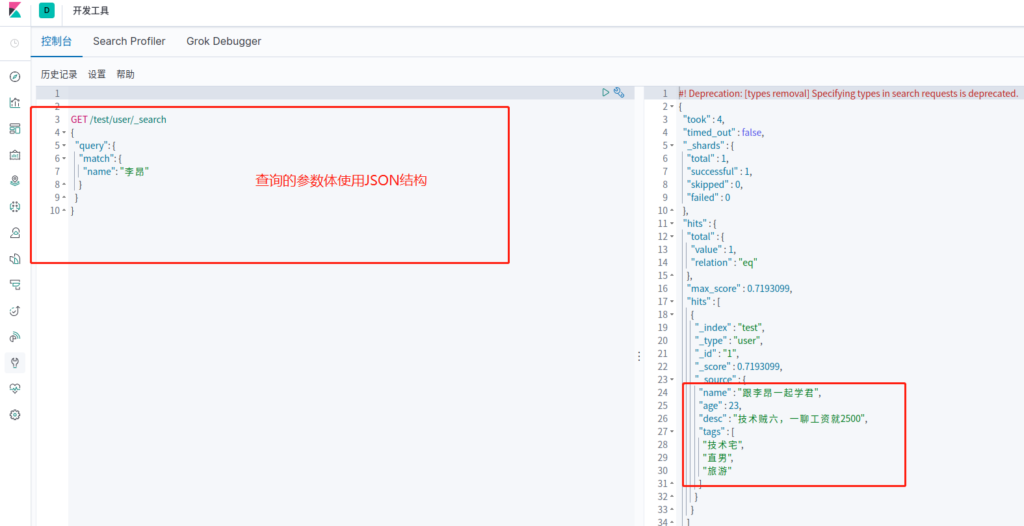Fold the "_shards" object in the response
Viewport: 1024px width, 526px height.
coord(672,145)
